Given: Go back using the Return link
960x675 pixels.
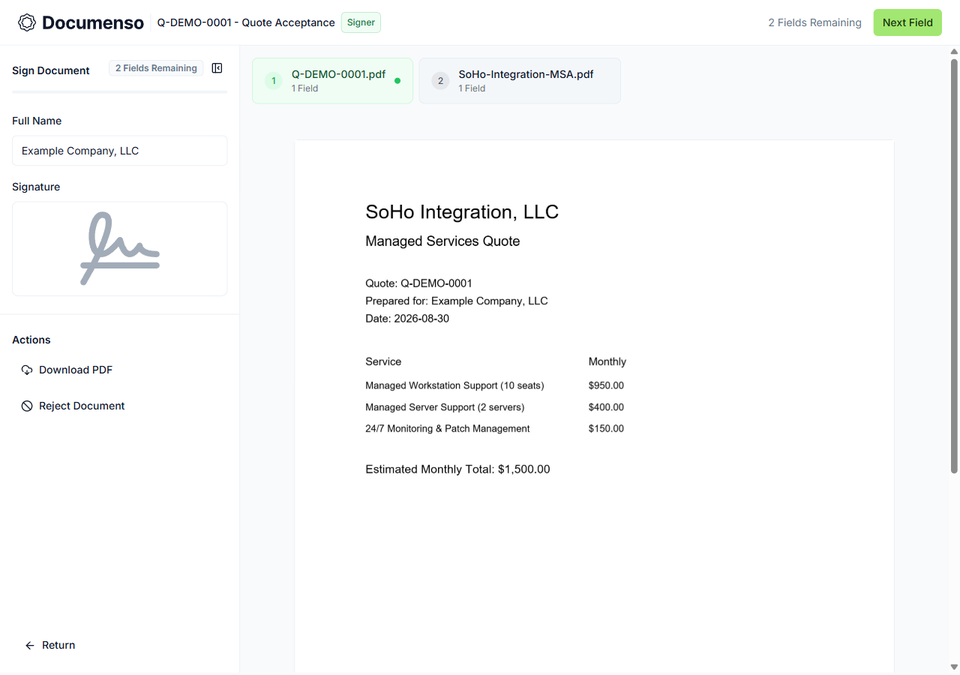Looking at the screenshot, I should click(50, 646).
